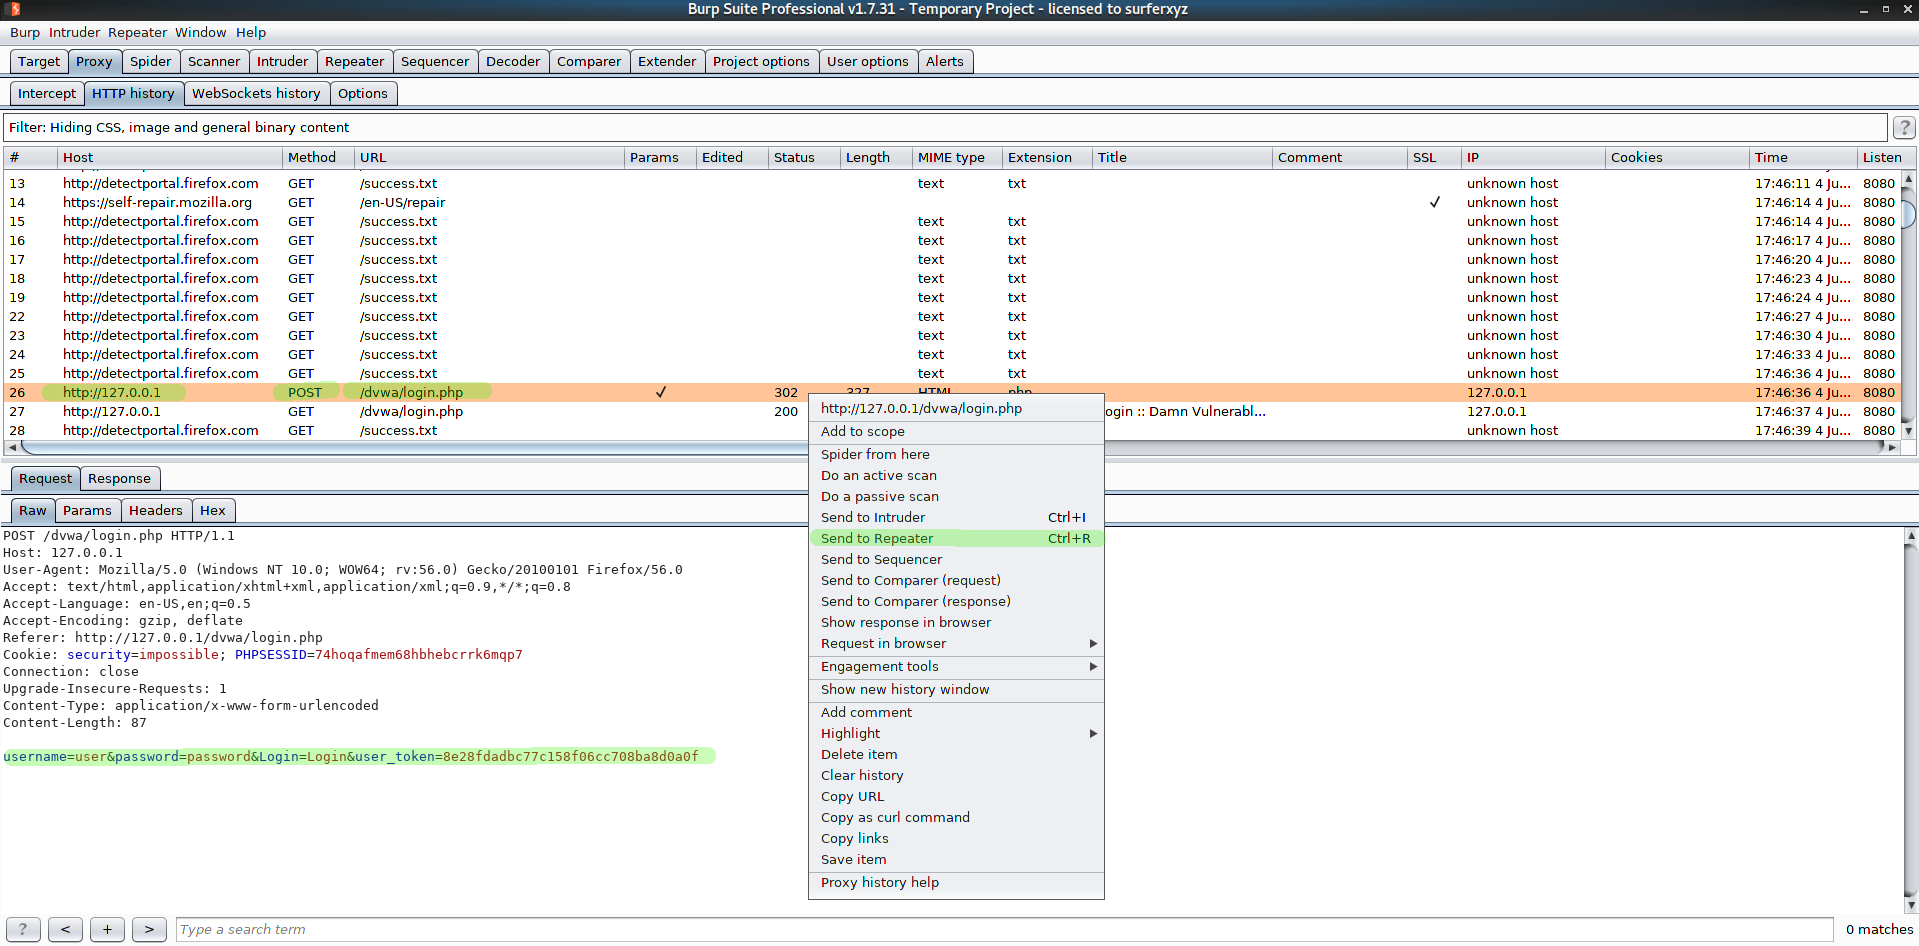The width and height of the screenshot is (1919, 946).
Task: Choose Do an active scan
Action: [x=956, y=475]
